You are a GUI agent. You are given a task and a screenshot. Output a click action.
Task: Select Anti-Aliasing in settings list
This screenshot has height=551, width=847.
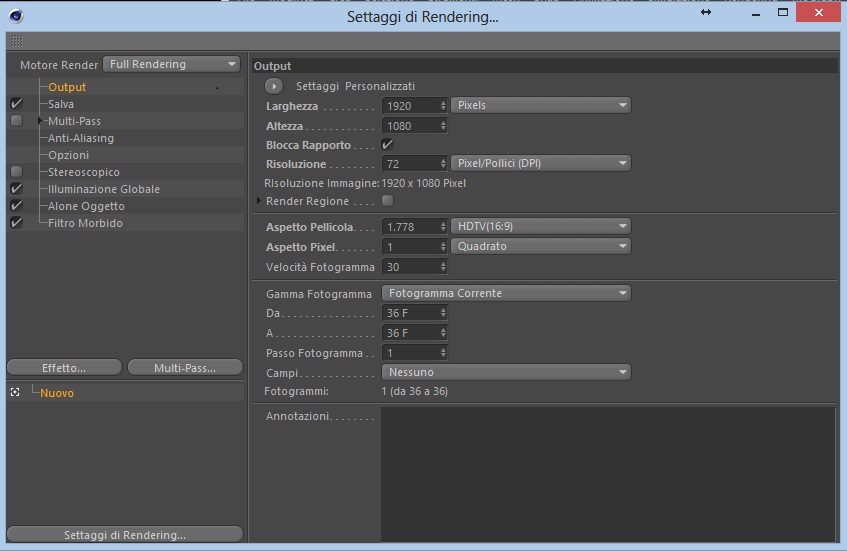click(81, 138)
